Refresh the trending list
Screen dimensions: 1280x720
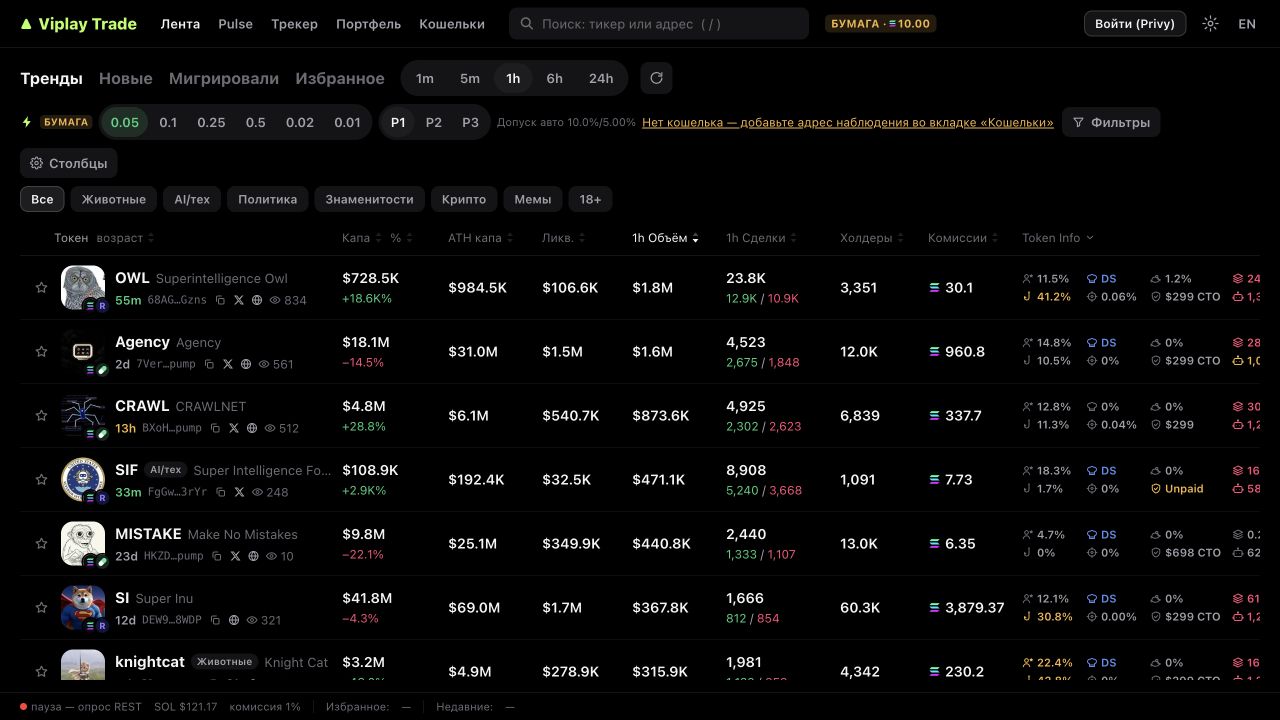pos(656,78)
